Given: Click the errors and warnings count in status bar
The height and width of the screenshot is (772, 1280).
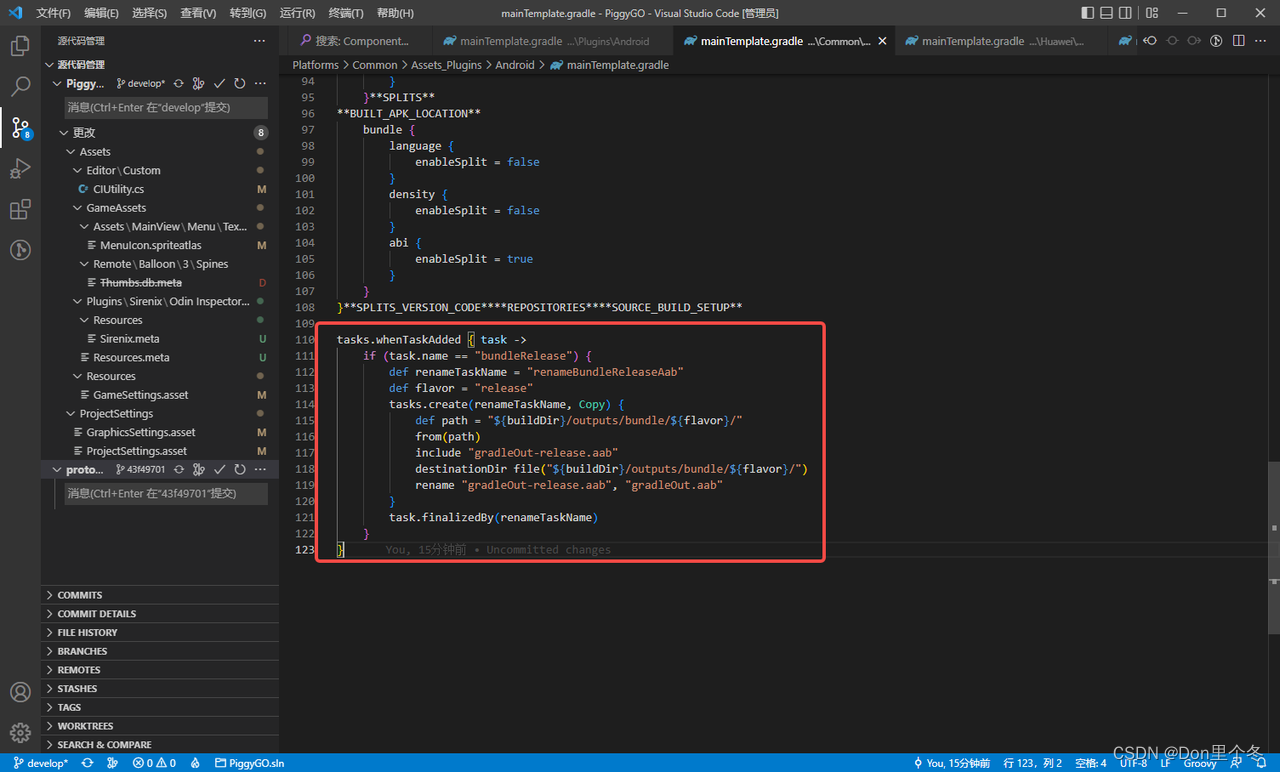Looking at the screenshot, I should tap(154, 763).
